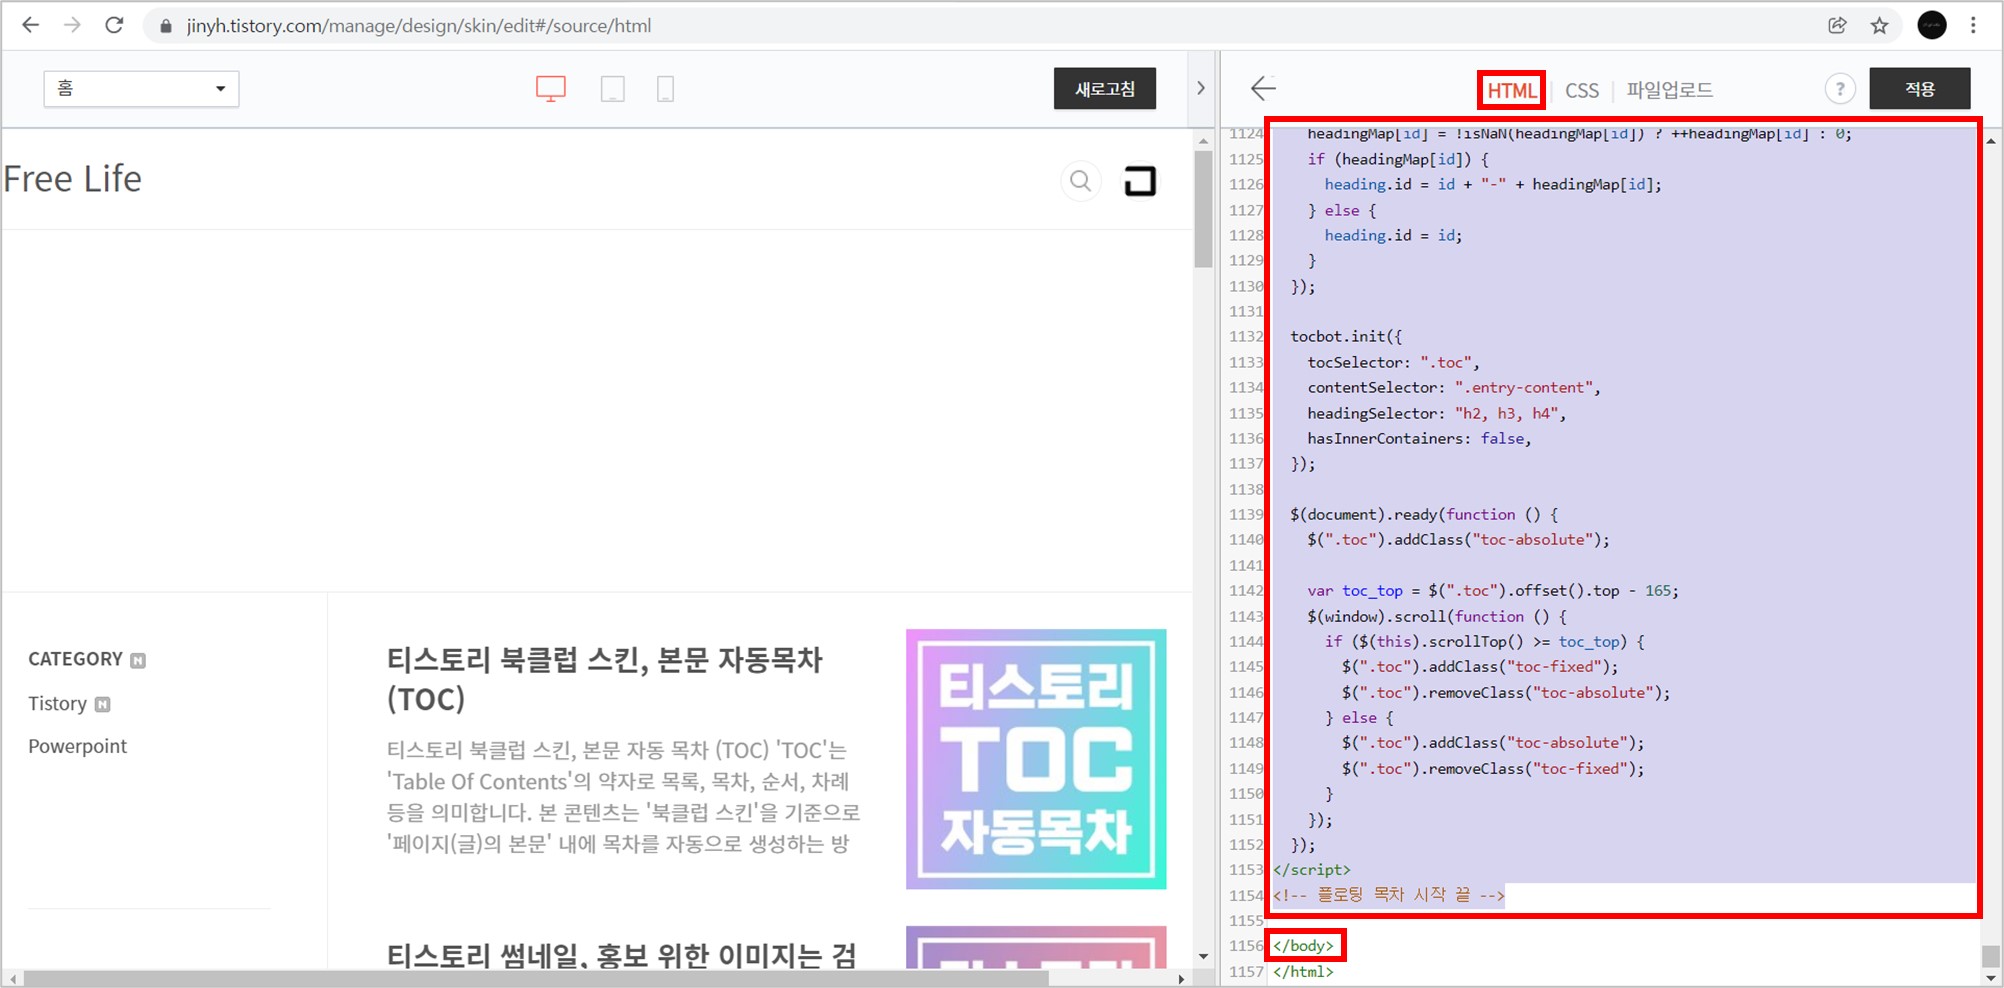Expand the preview side panel chevron

tap(1200, 88)
